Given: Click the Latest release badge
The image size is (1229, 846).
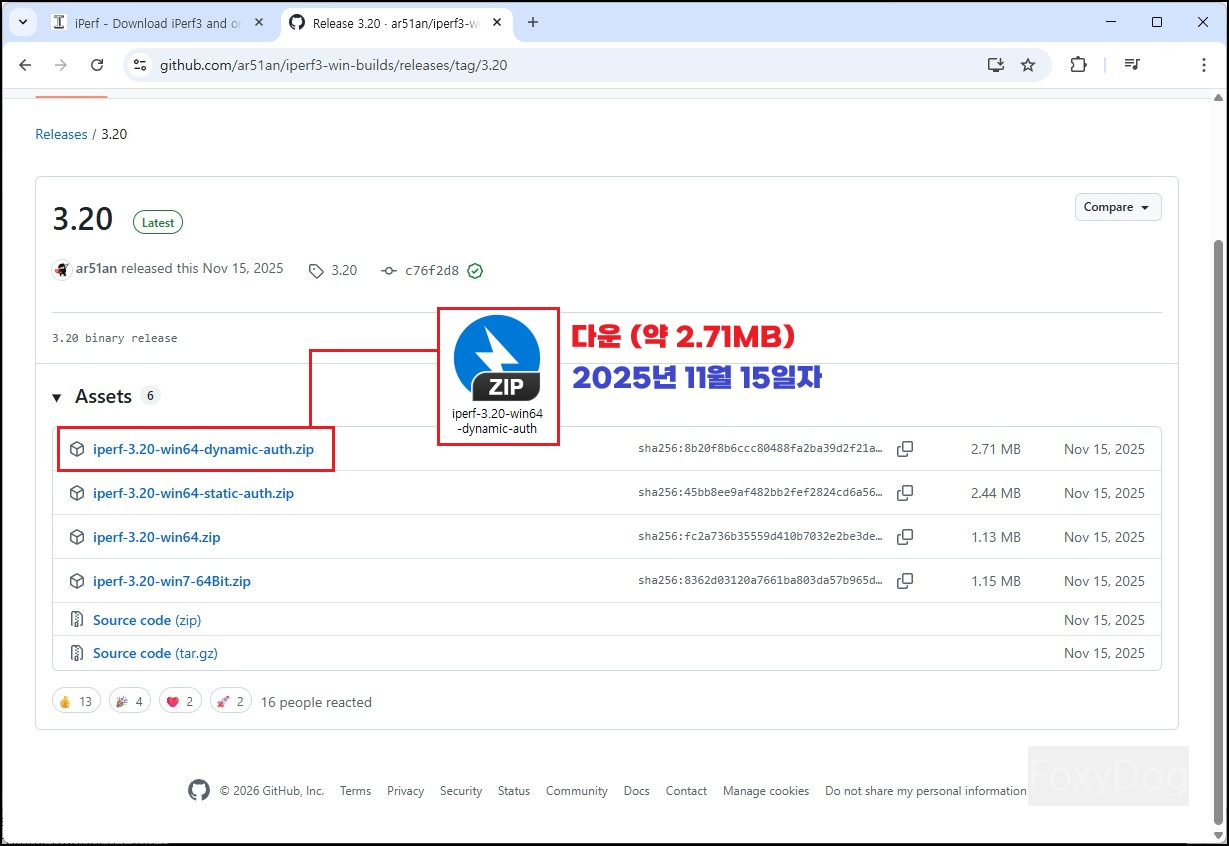Looking at the screenshot, I should point(158,223).
